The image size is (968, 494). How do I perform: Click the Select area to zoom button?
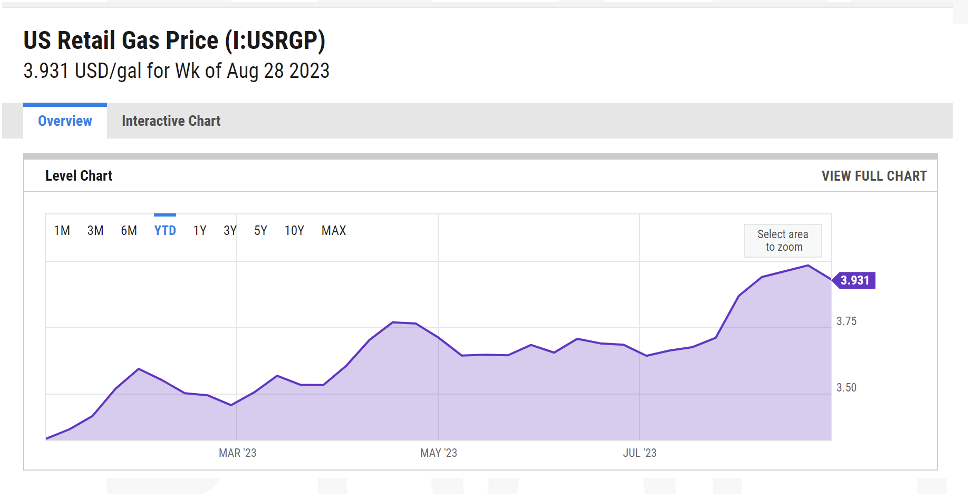[x=783, y=241]
